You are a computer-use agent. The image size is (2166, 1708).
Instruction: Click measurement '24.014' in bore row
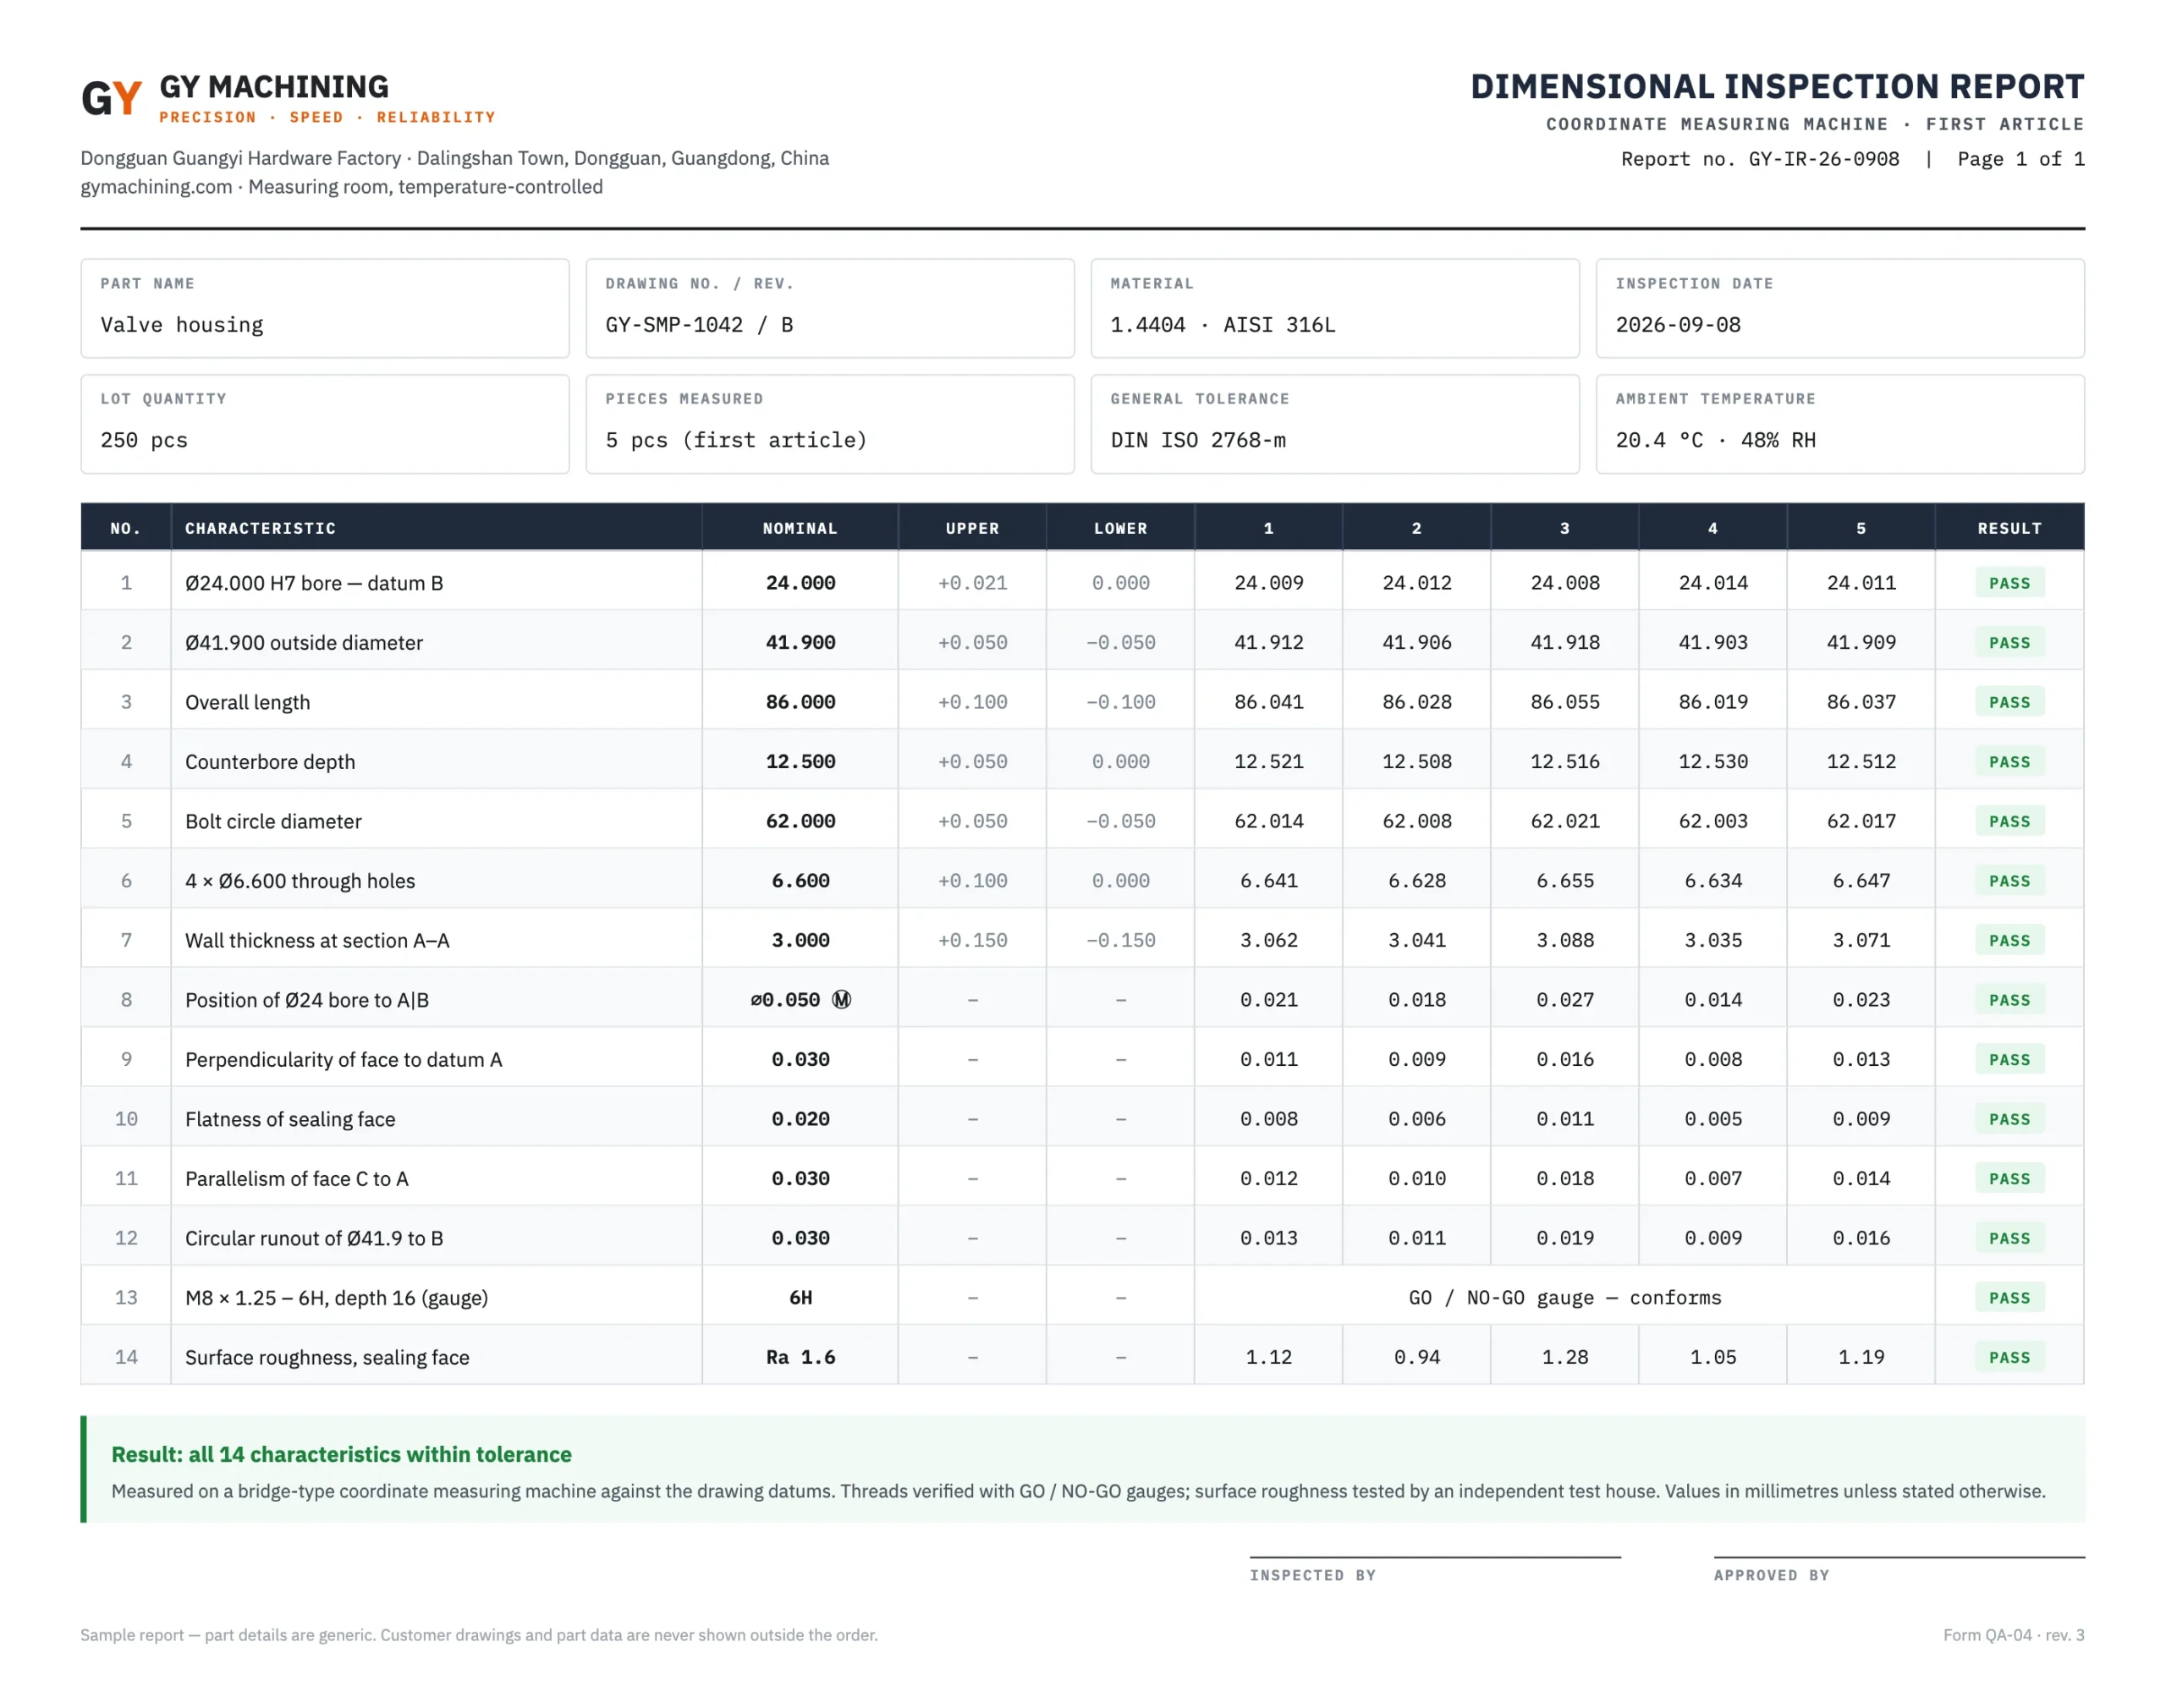pos(1713,583)
